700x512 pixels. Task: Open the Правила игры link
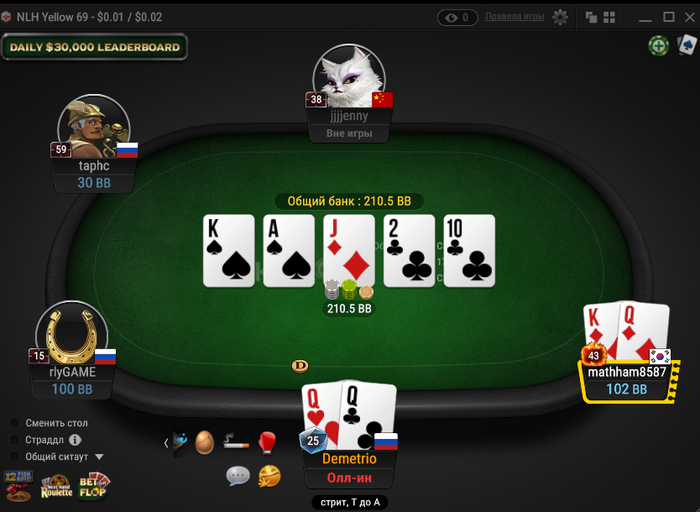click(x=514, y=17)
